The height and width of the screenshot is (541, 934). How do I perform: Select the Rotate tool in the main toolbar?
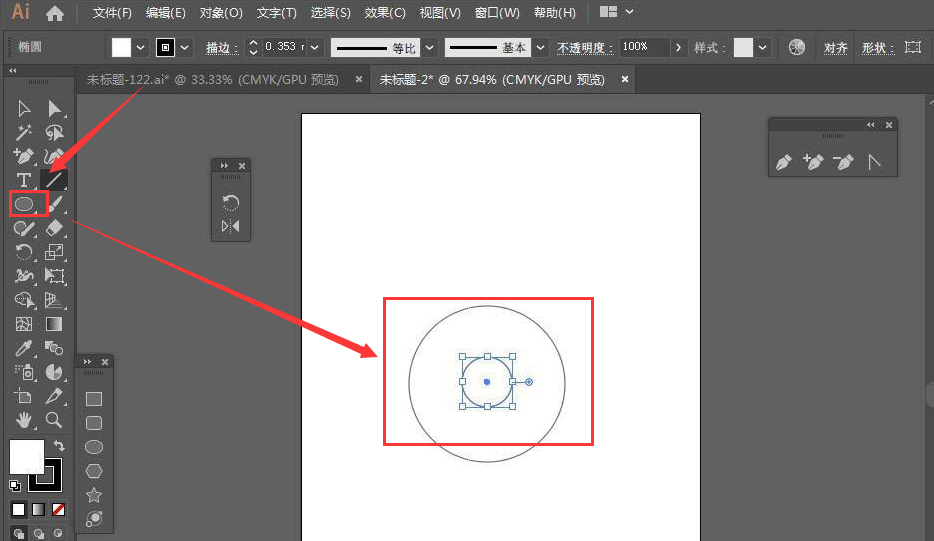coord(24,252)
